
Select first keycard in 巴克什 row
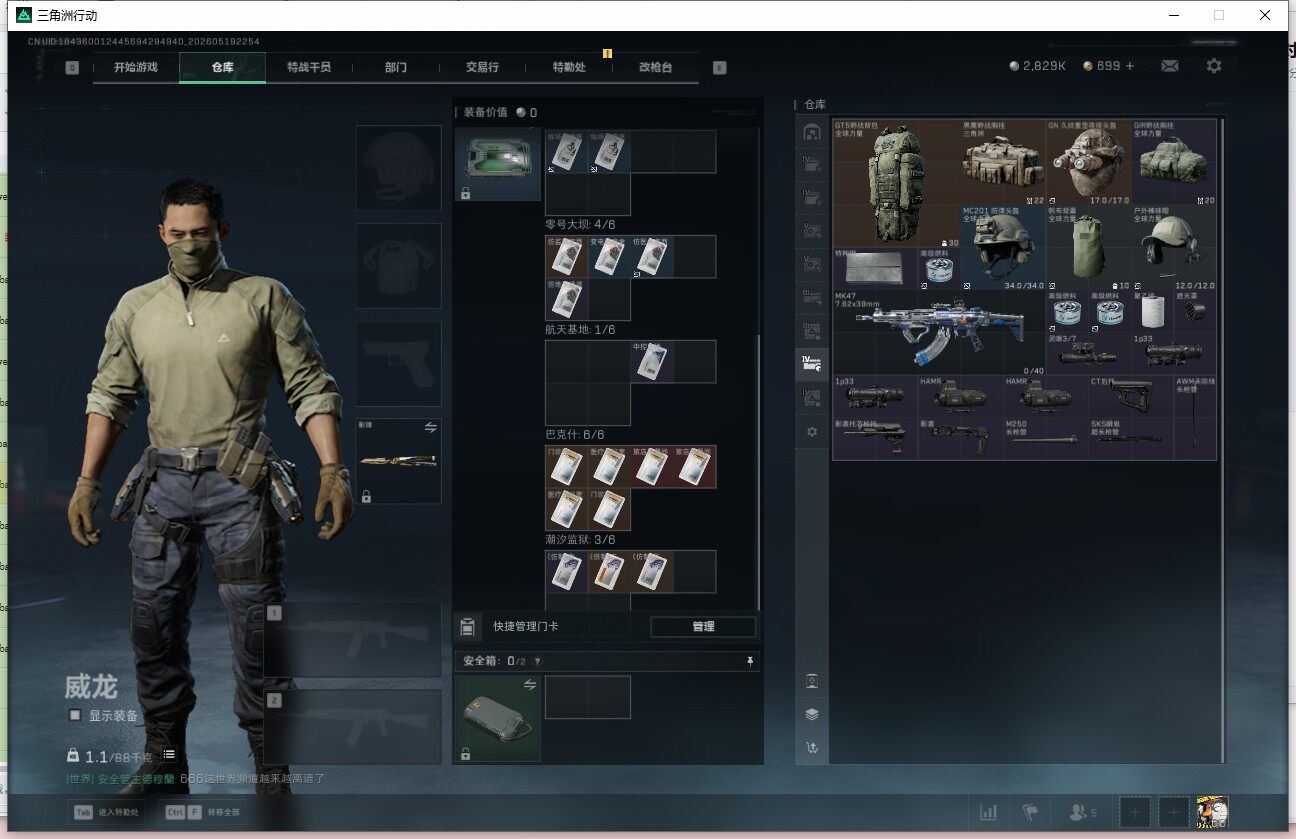coord(566,466)
